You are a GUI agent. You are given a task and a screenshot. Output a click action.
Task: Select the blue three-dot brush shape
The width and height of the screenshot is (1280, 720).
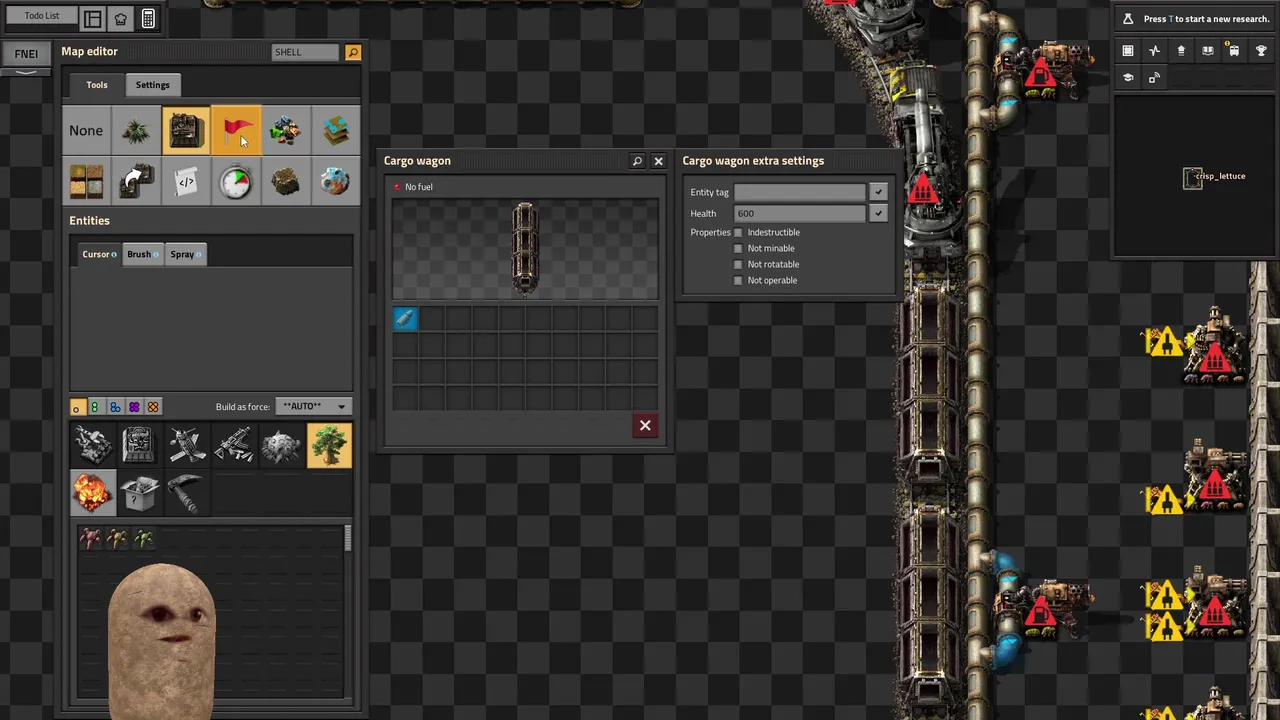(115, 407)
